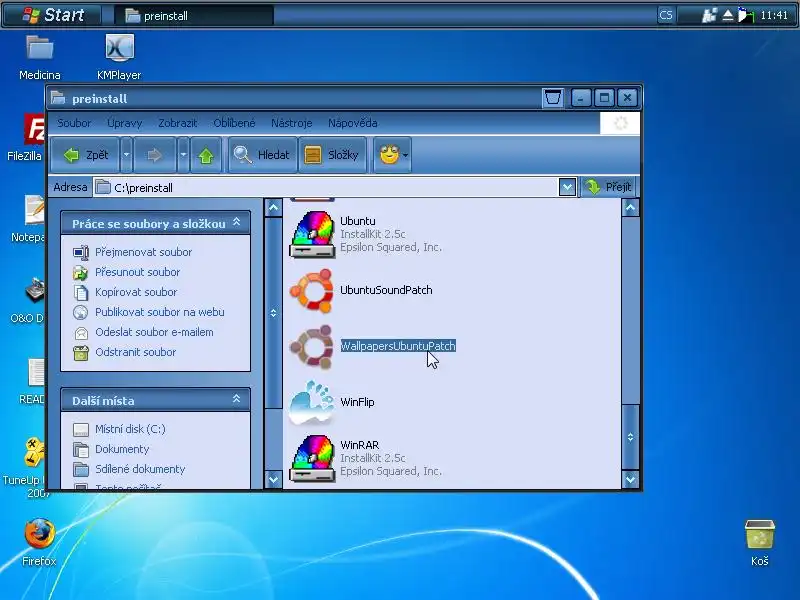Click Odstranit soubor link
This screenshot has width=800, height=600.
(x=135, y=352)
